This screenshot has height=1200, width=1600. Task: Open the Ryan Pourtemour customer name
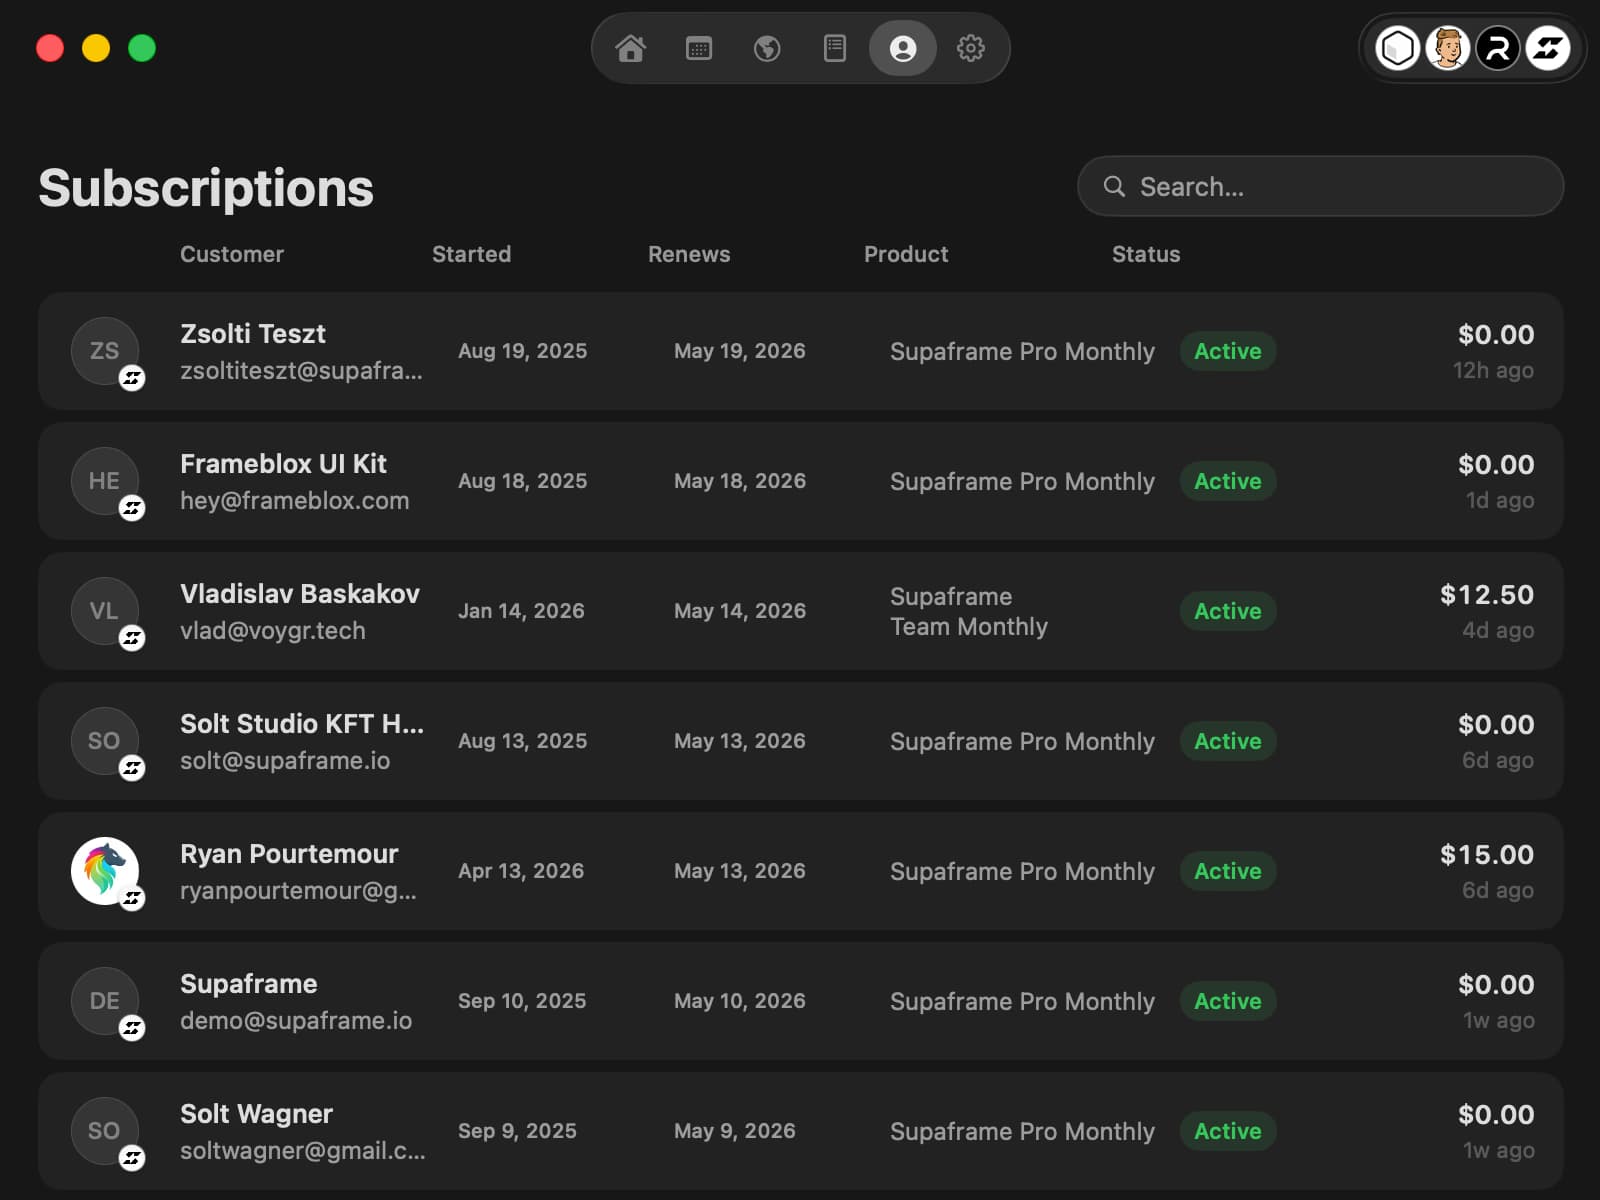(289, 854)
